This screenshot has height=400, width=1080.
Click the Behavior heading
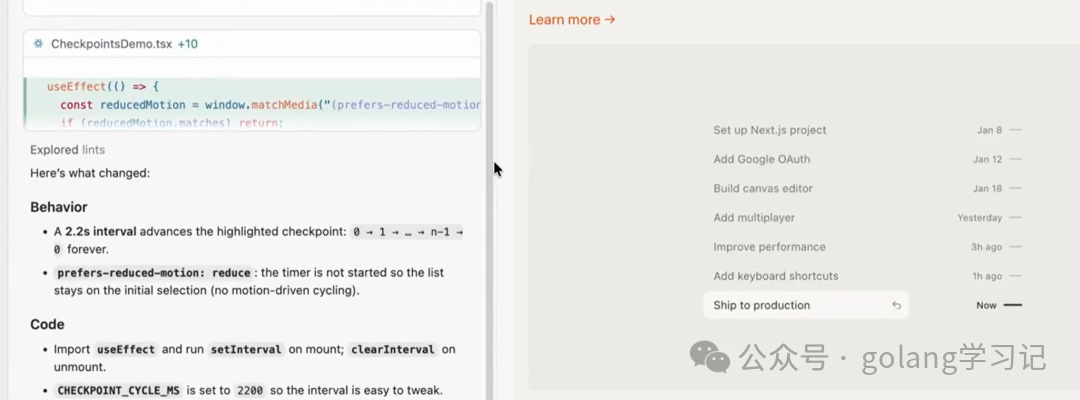[x=59, y=207]
